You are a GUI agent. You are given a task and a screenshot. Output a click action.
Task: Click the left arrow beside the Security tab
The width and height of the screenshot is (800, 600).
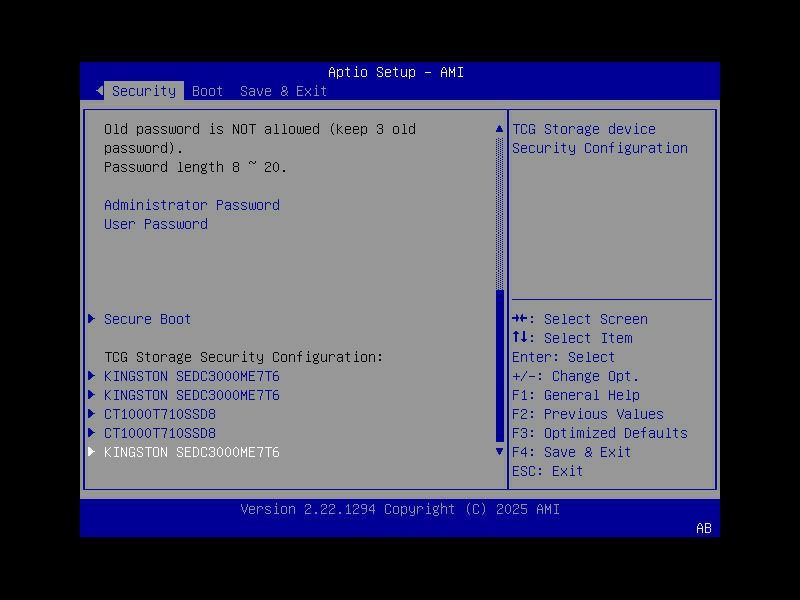coord(98,90)
